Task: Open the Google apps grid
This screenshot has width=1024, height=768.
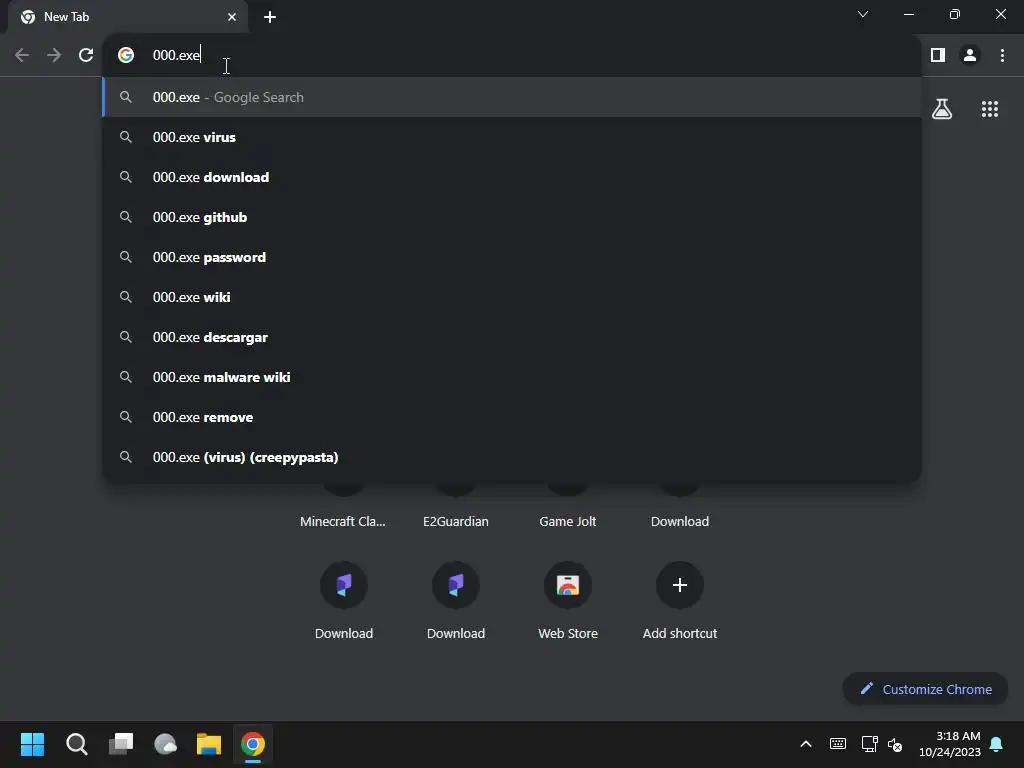Action: point(989,108)
